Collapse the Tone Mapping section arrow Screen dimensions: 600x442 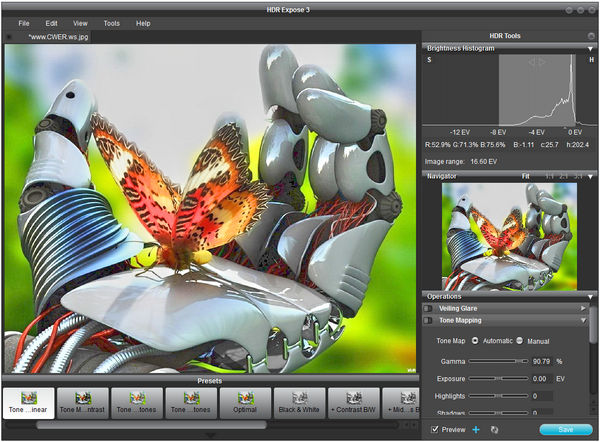point(583,321)
